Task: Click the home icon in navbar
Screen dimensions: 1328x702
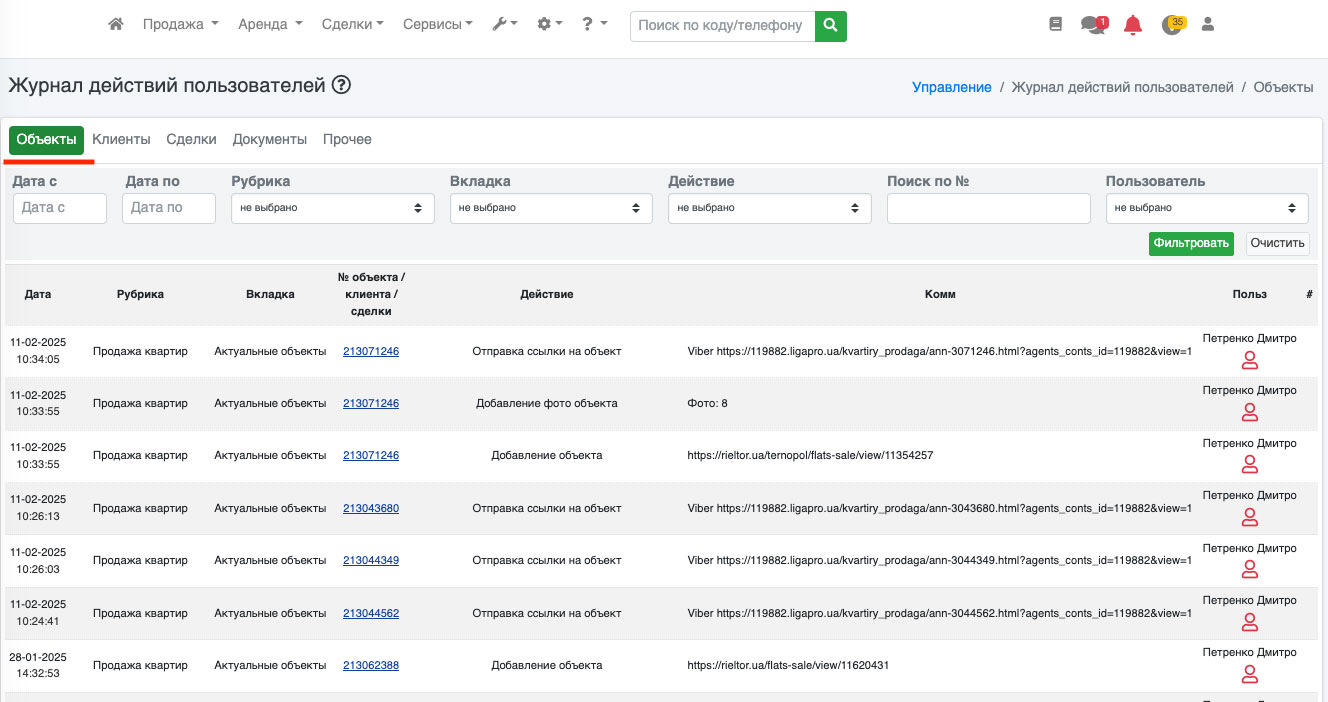Action: tap(116, 25)
